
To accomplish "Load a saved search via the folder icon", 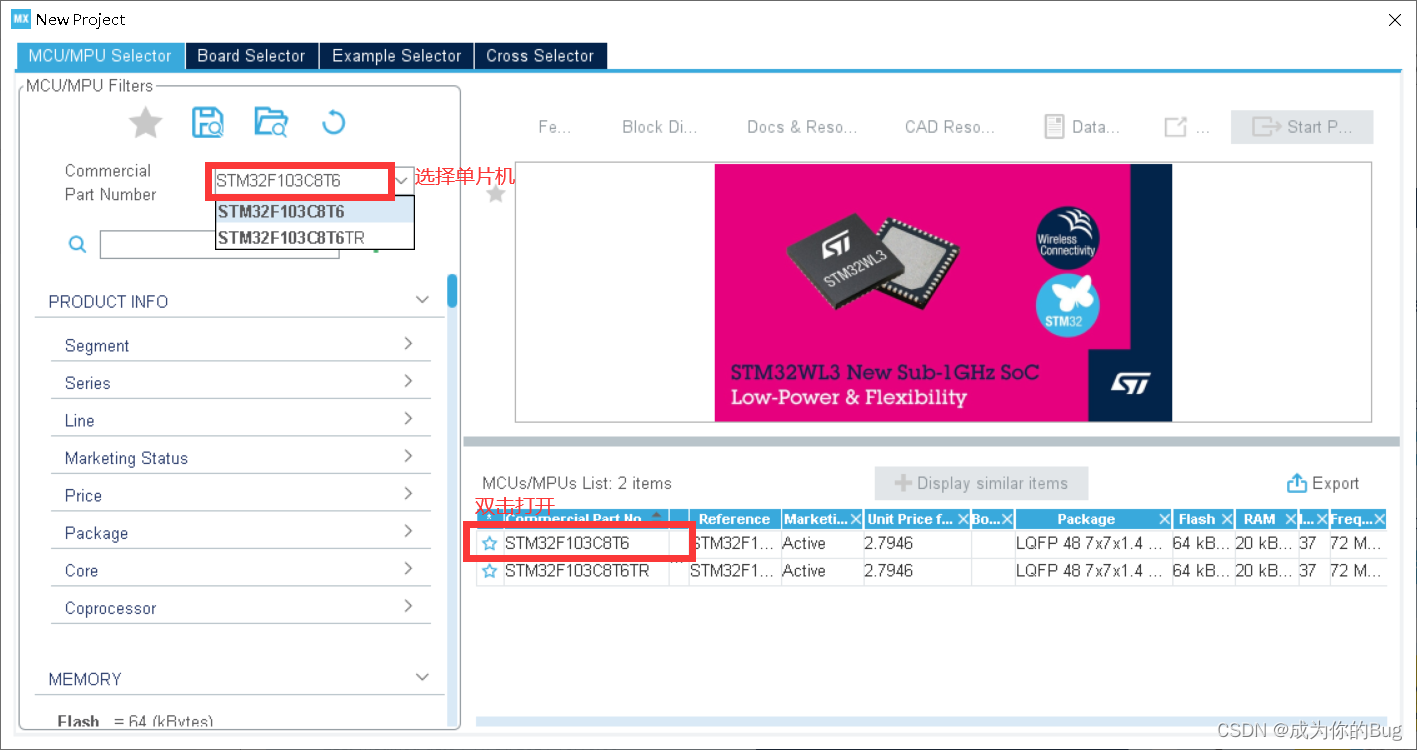I will tap(271, 123).
